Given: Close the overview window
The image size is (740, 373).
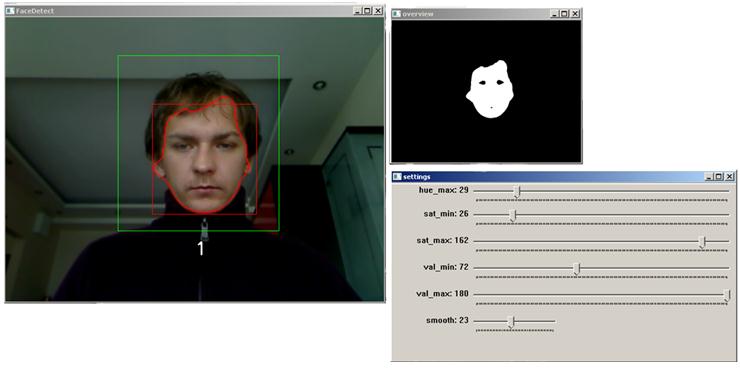Looking at the screenshot, I should click(575, 14).
